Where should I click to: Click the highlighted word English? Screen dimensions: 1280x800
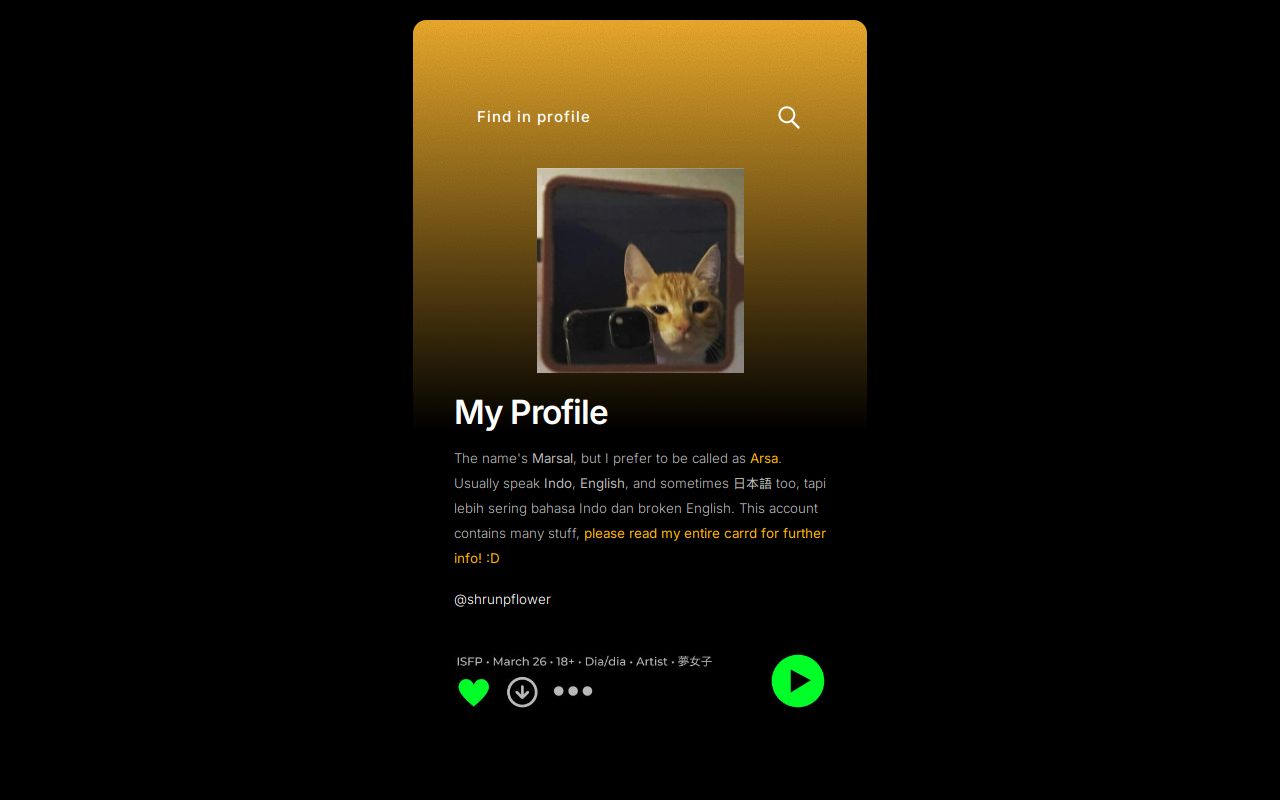(602, 483)
